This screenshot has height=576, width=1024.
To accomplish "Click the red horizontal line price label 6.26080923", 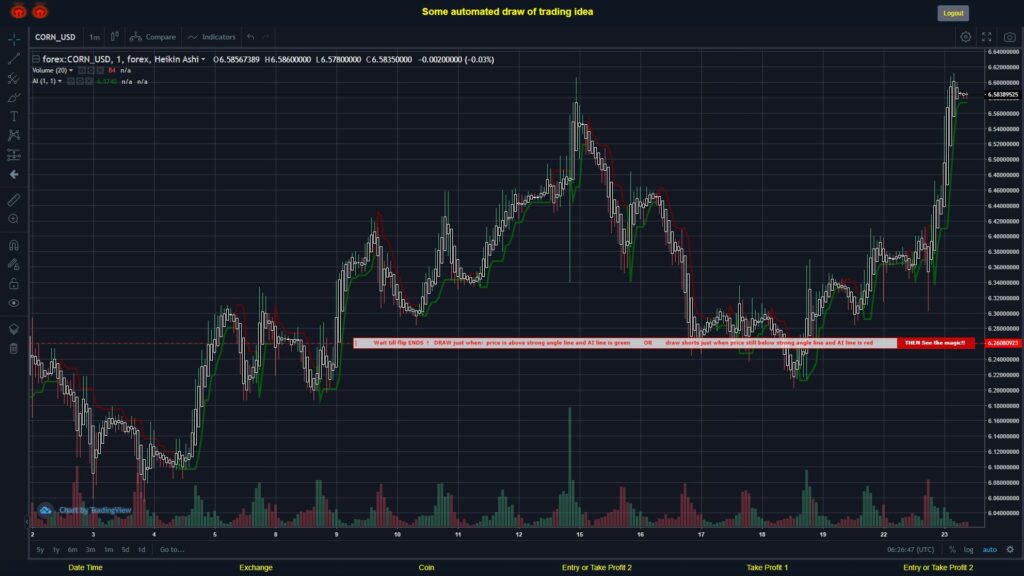I will (x=1002, y=343).
